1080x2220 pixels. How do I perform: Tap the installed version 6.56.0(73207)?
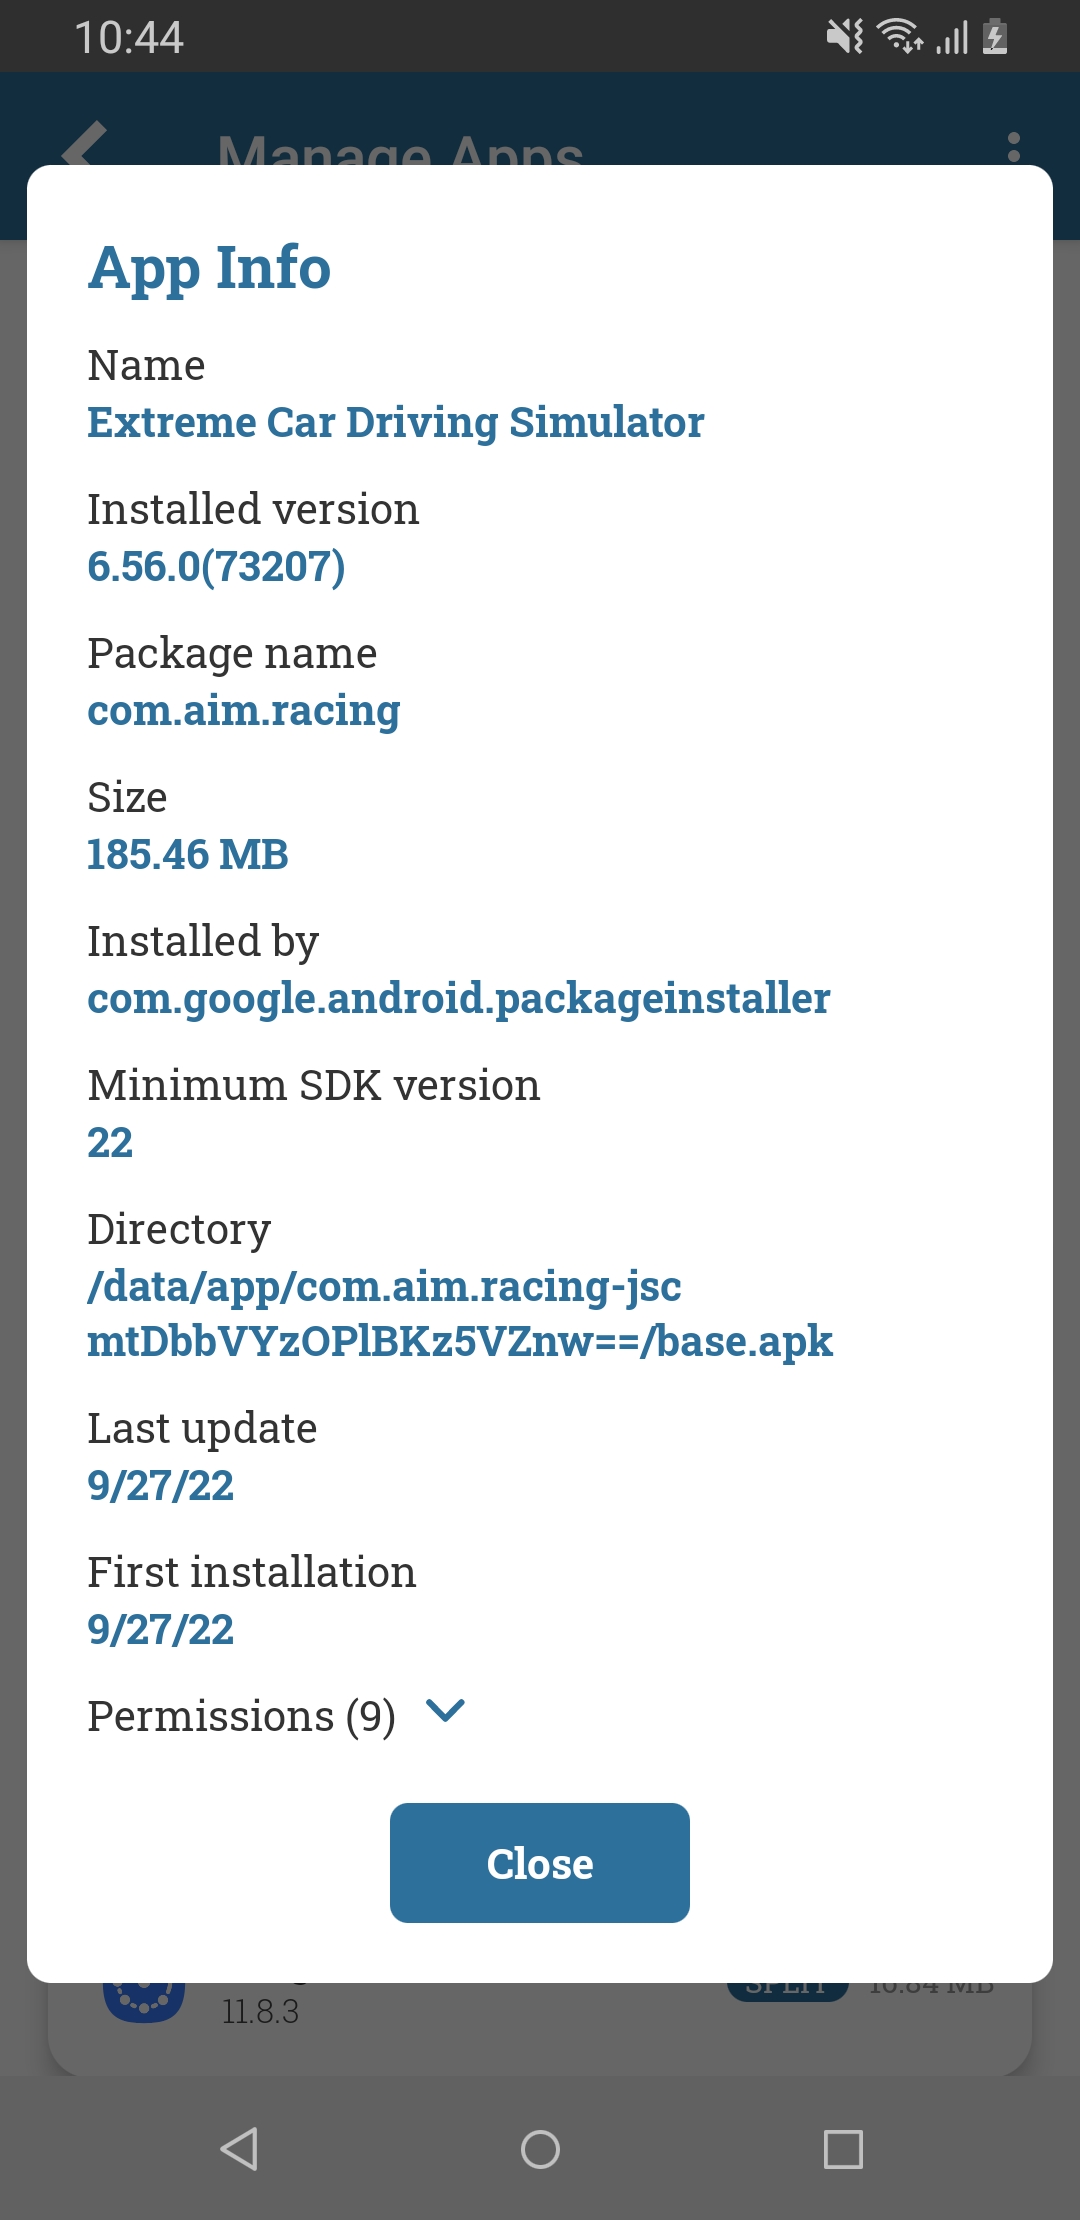(x=216, y=566)
